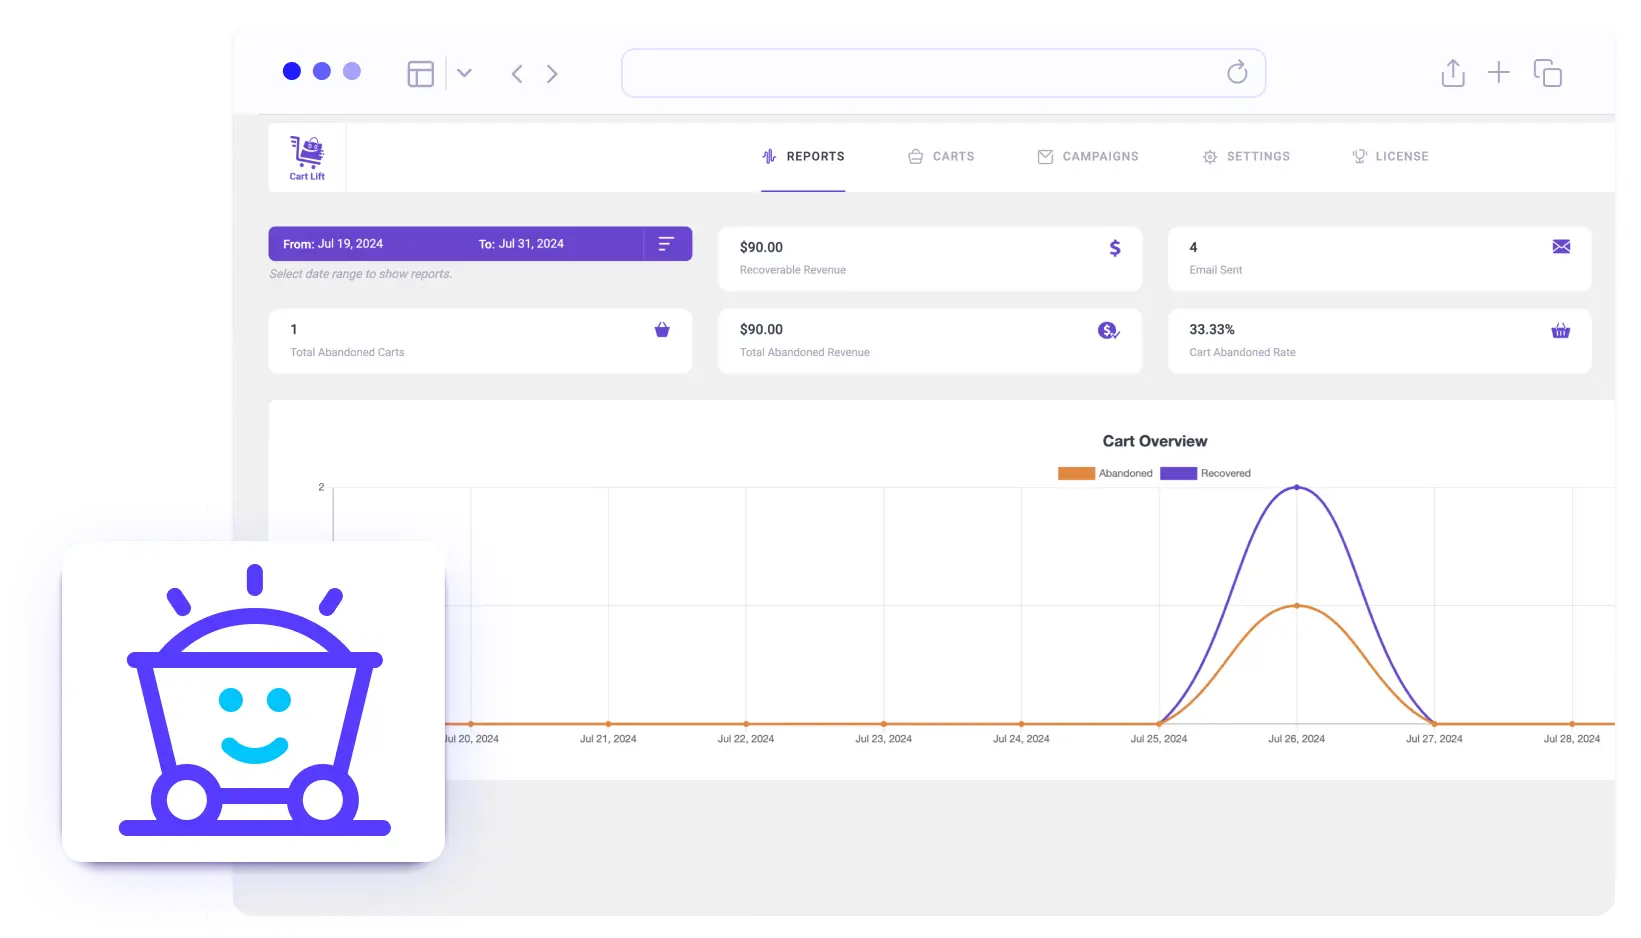Click the Campaigns envelope icon
Screen dimensions: 1641x938
pos(1045,157)
